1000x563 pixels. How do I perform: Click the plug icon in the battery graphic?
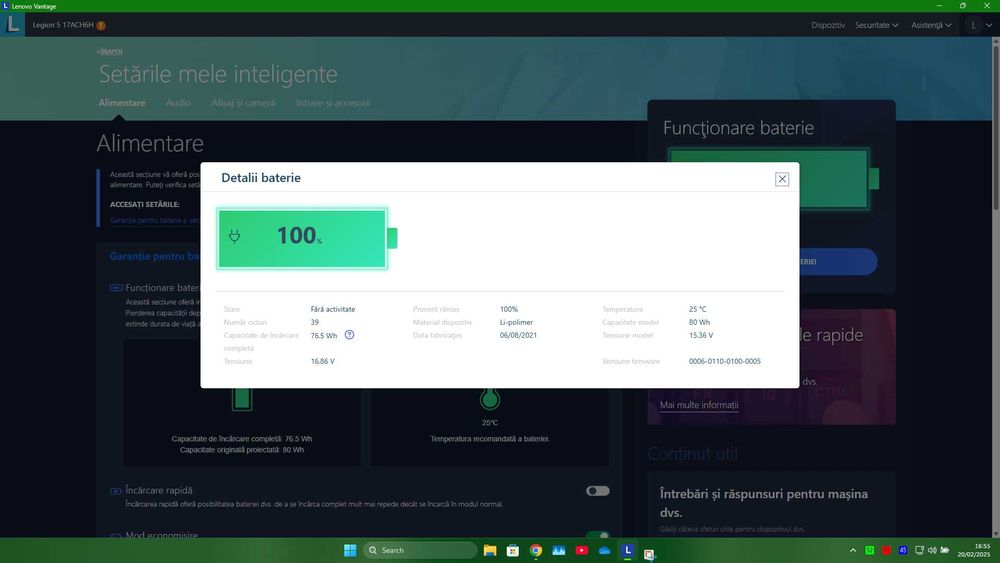point(235,237)
